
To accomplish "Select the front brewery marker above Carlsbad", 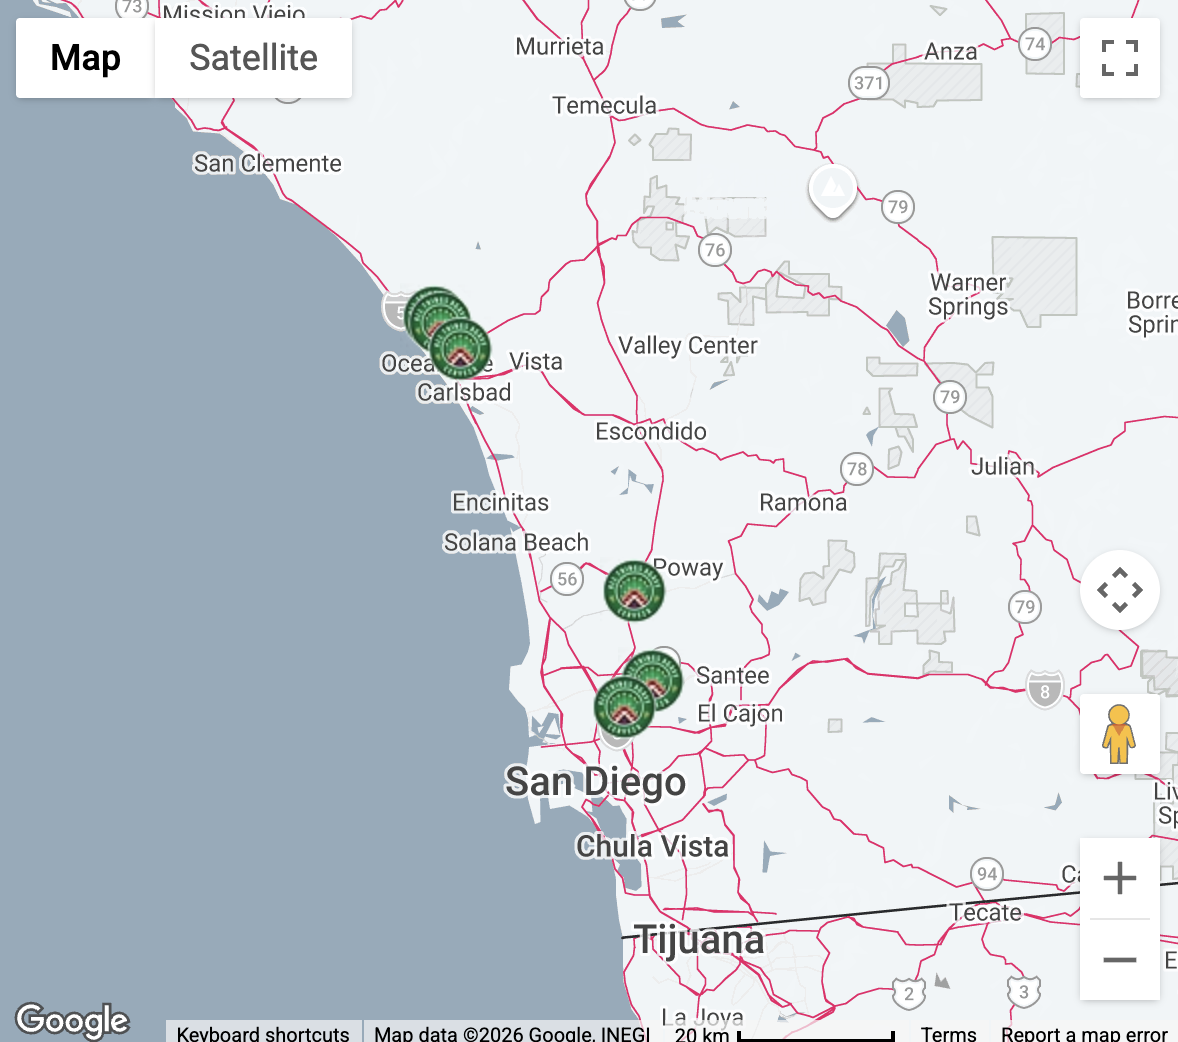I will [462, 350].
